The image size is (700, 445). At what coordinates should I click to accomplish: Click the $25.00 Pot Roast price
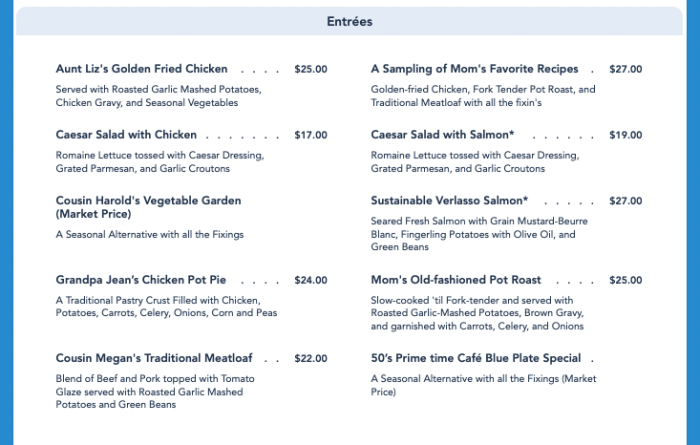625,280
